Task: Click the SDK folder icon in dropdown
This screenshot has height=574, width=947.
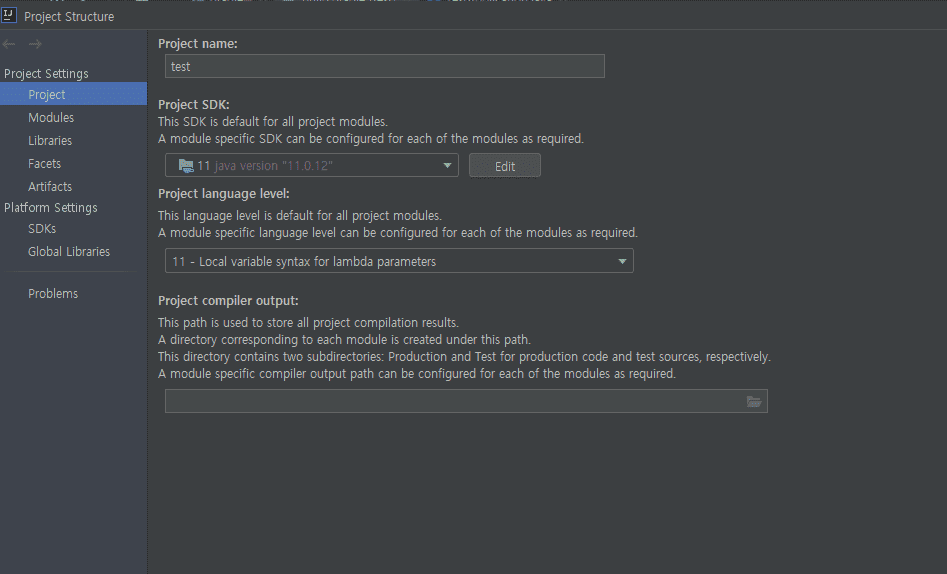Action: (186, 166)
